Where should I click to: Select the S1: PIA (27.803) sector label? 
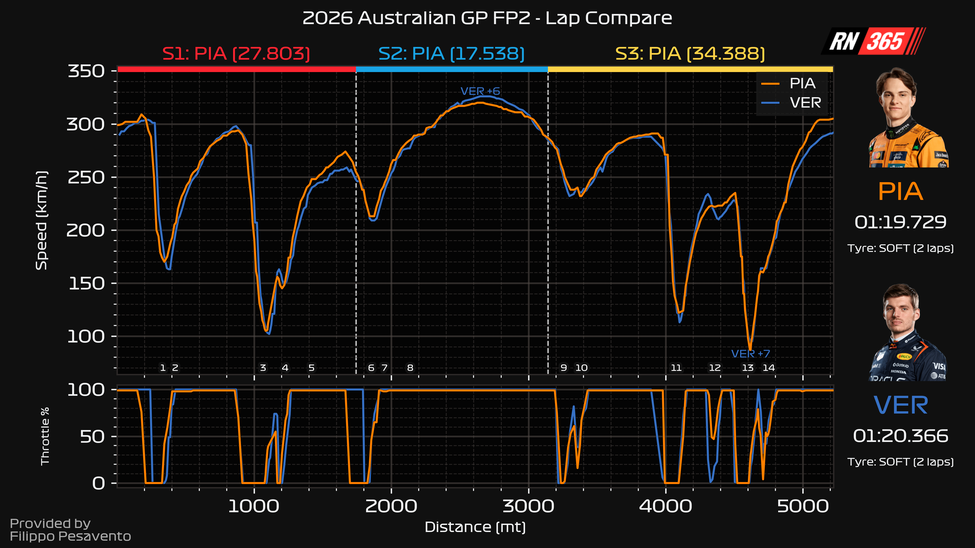[236, 53]
